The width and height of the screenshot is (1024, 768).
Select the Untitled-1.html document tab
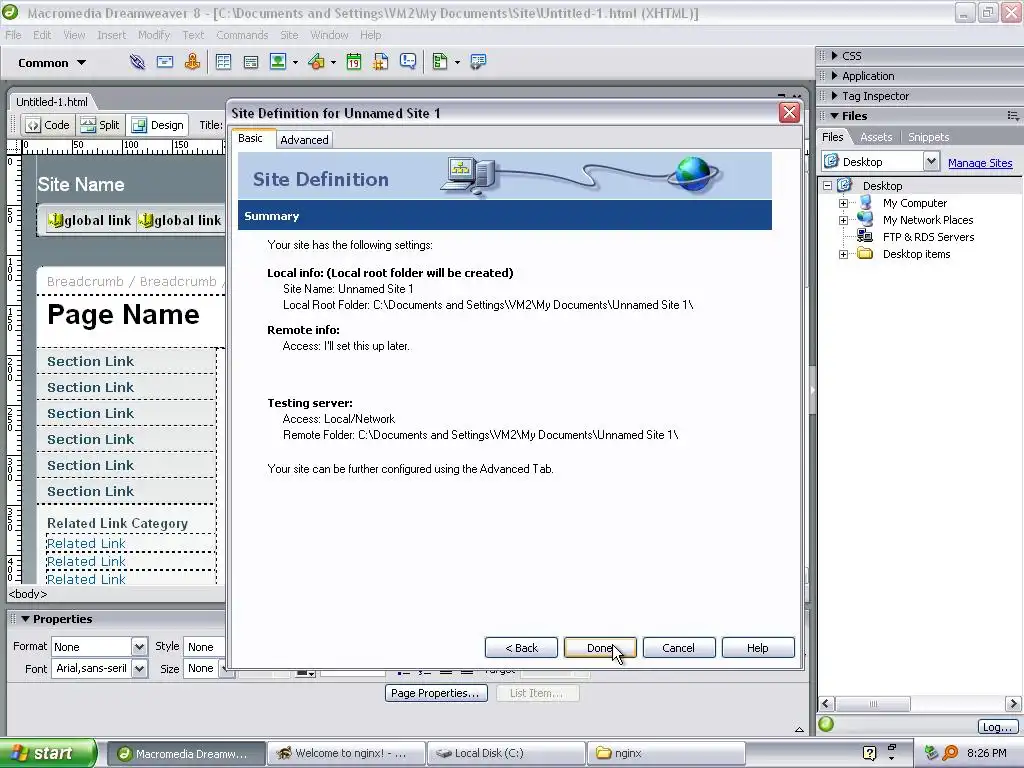pos(52,102)
